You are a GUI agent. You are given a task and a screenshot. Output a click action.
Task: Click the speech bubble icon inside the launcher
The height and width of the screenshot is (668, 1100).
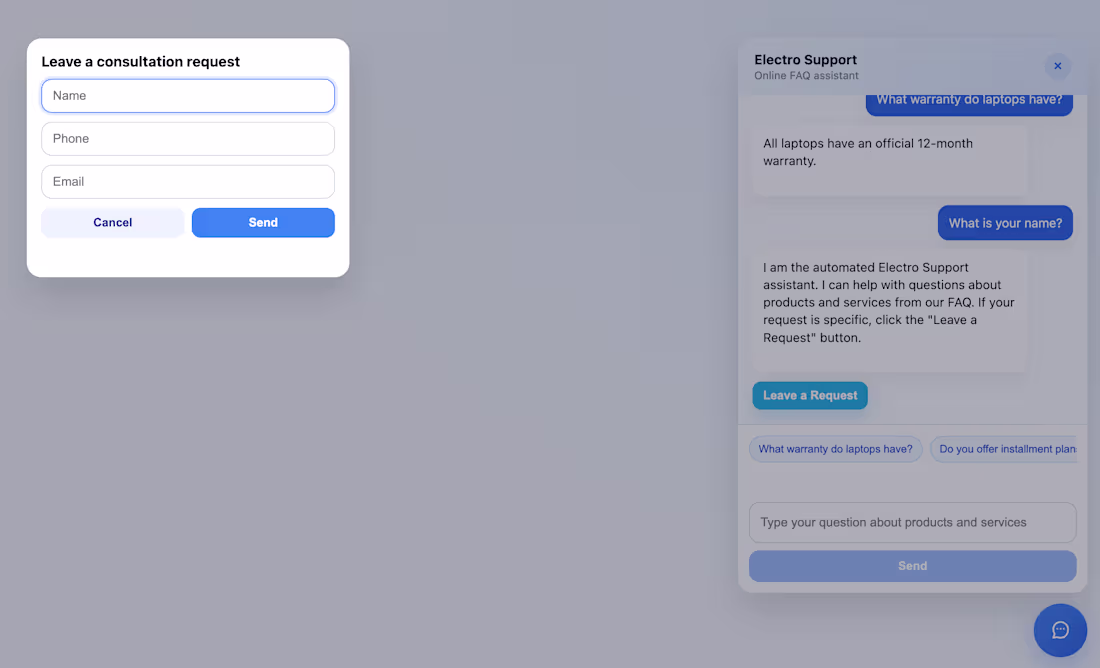tap(1060, 630)
